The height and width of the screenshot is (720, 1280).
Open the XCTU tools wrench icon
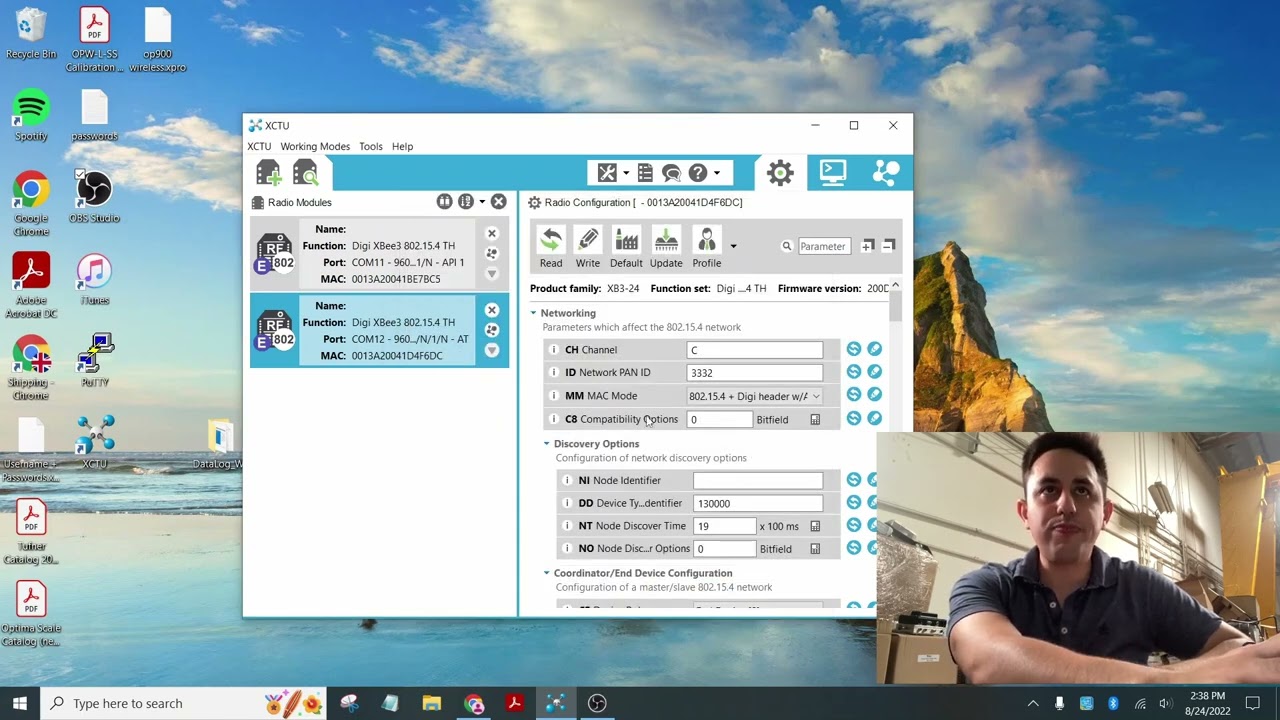[607, 173]
